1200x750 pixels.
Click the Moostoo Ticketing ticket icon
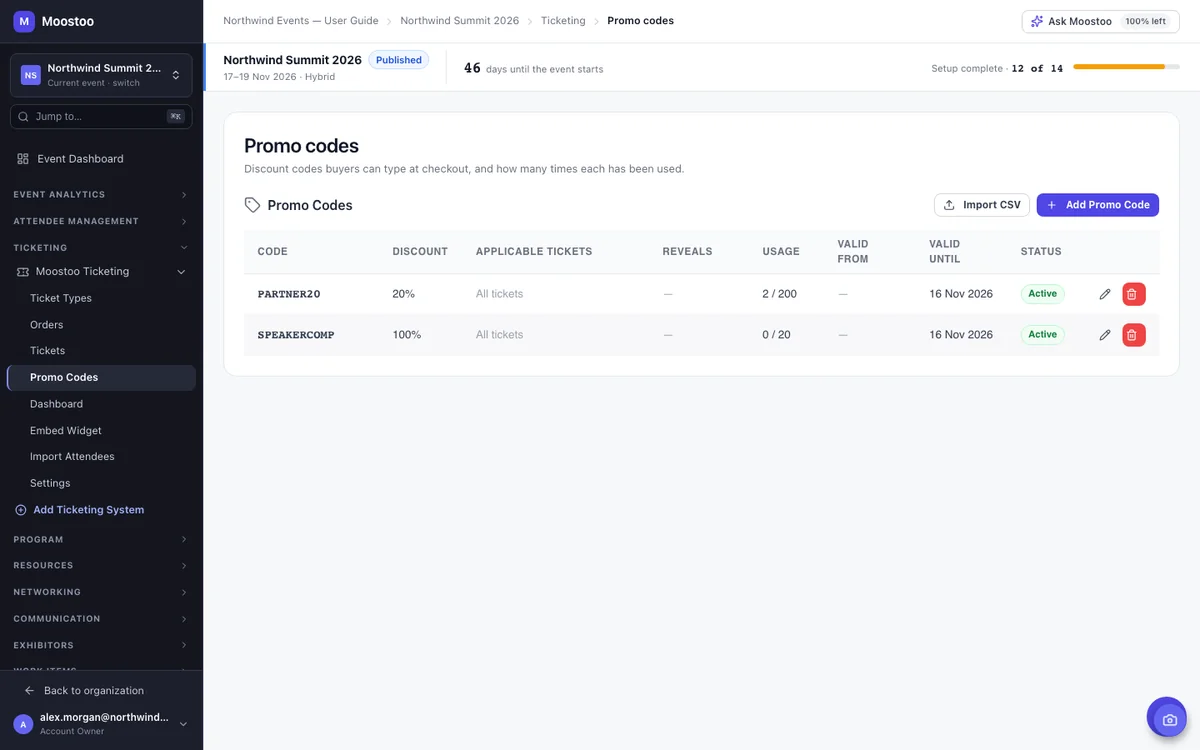click(22, 271)
